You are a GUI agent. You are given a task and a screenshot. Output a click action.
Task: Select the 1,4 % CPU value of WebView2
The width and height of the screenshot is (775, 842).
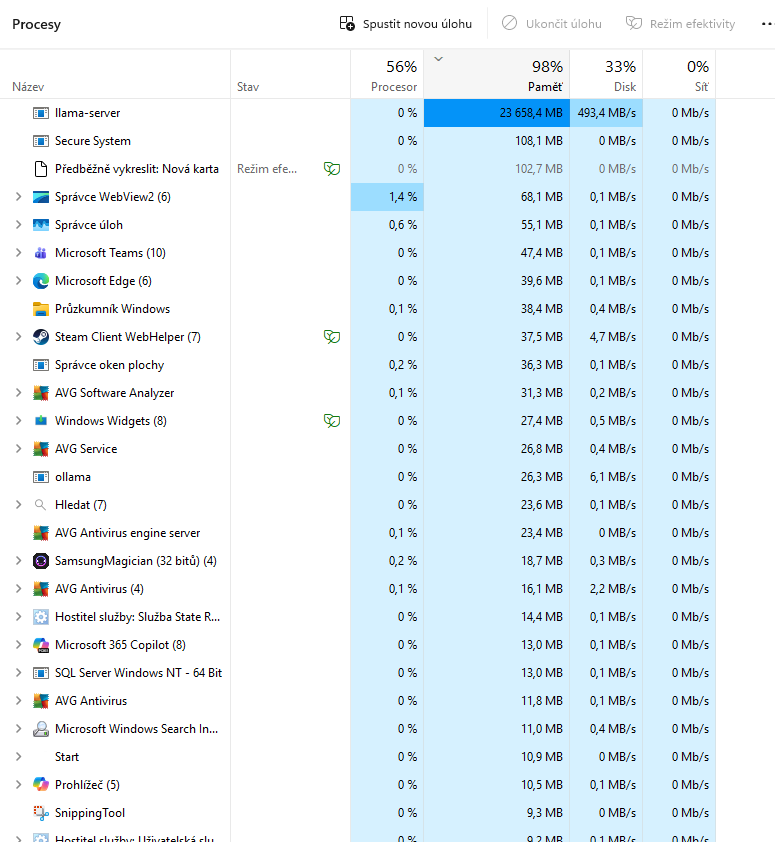[403, 197]
